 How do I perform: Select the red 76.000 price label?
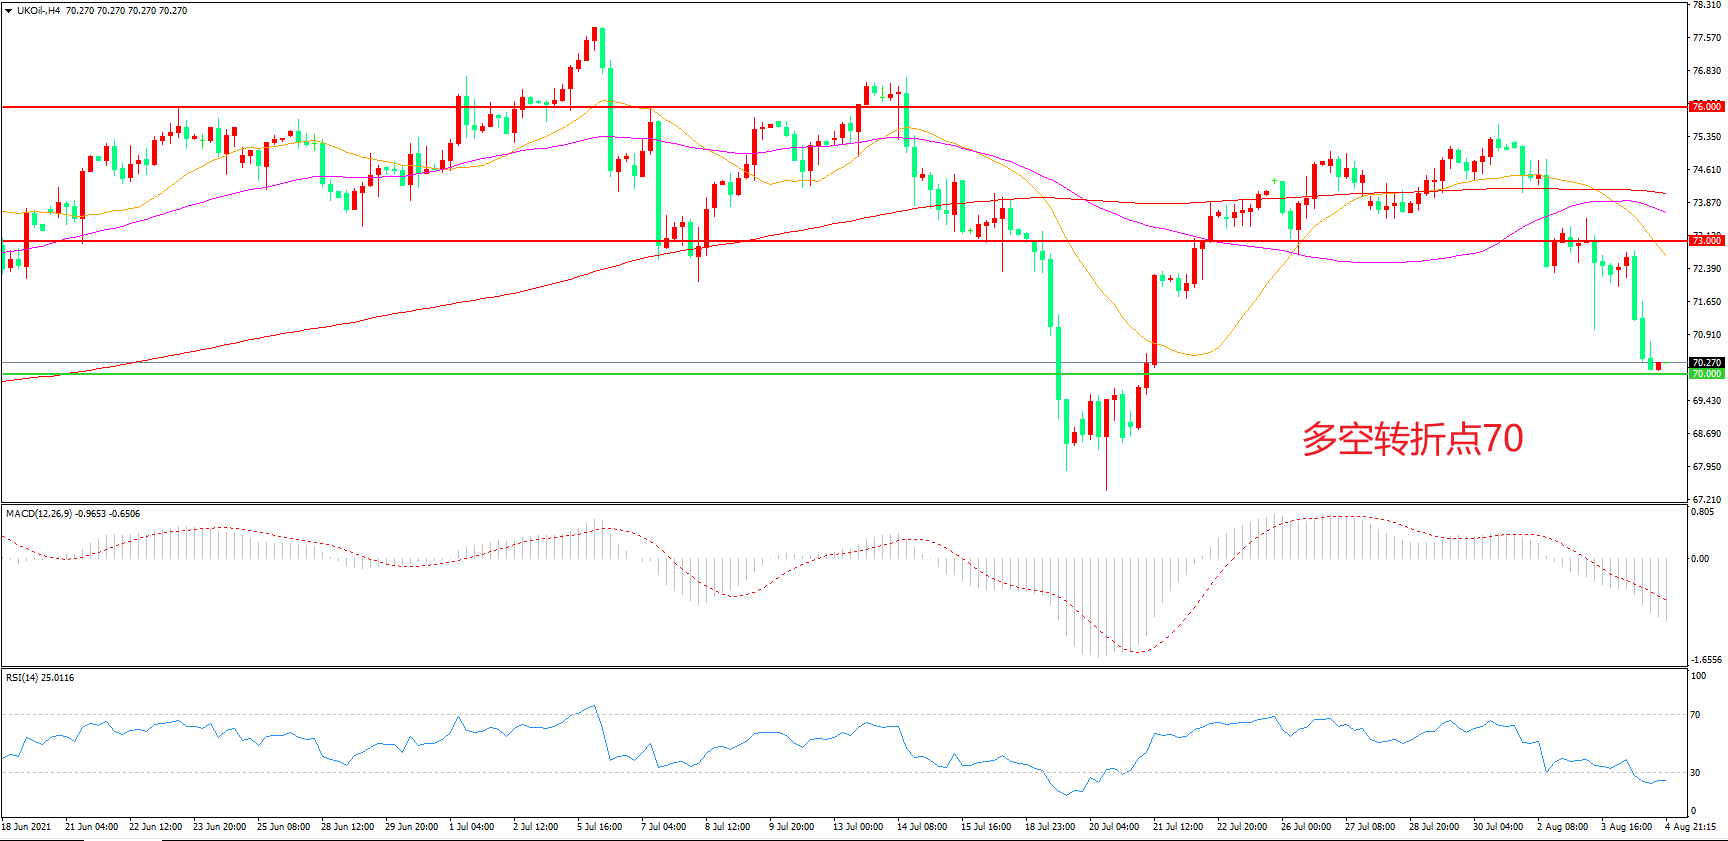click(x=1706, y=106)
